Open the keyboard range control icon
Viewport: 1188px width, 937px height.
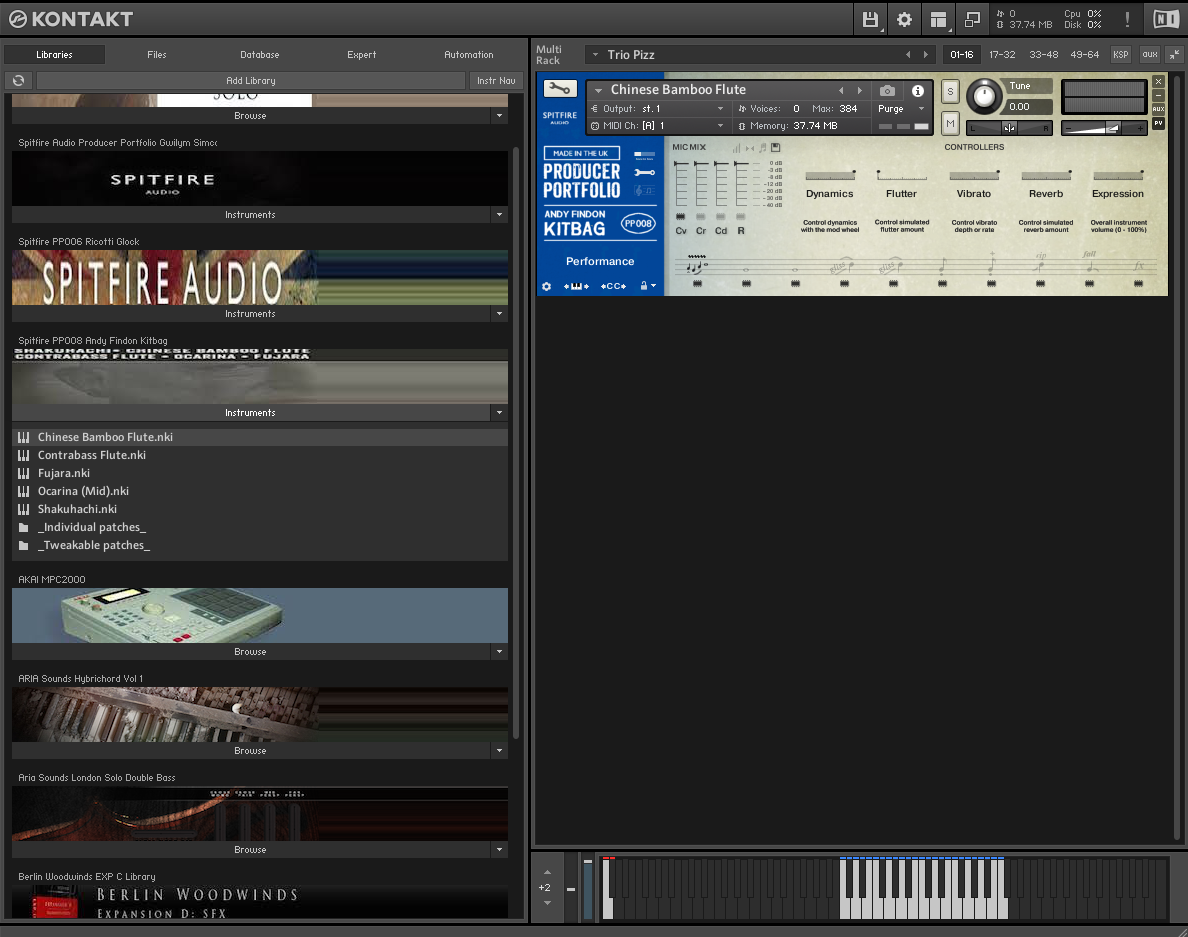click(x=576, y=286)
